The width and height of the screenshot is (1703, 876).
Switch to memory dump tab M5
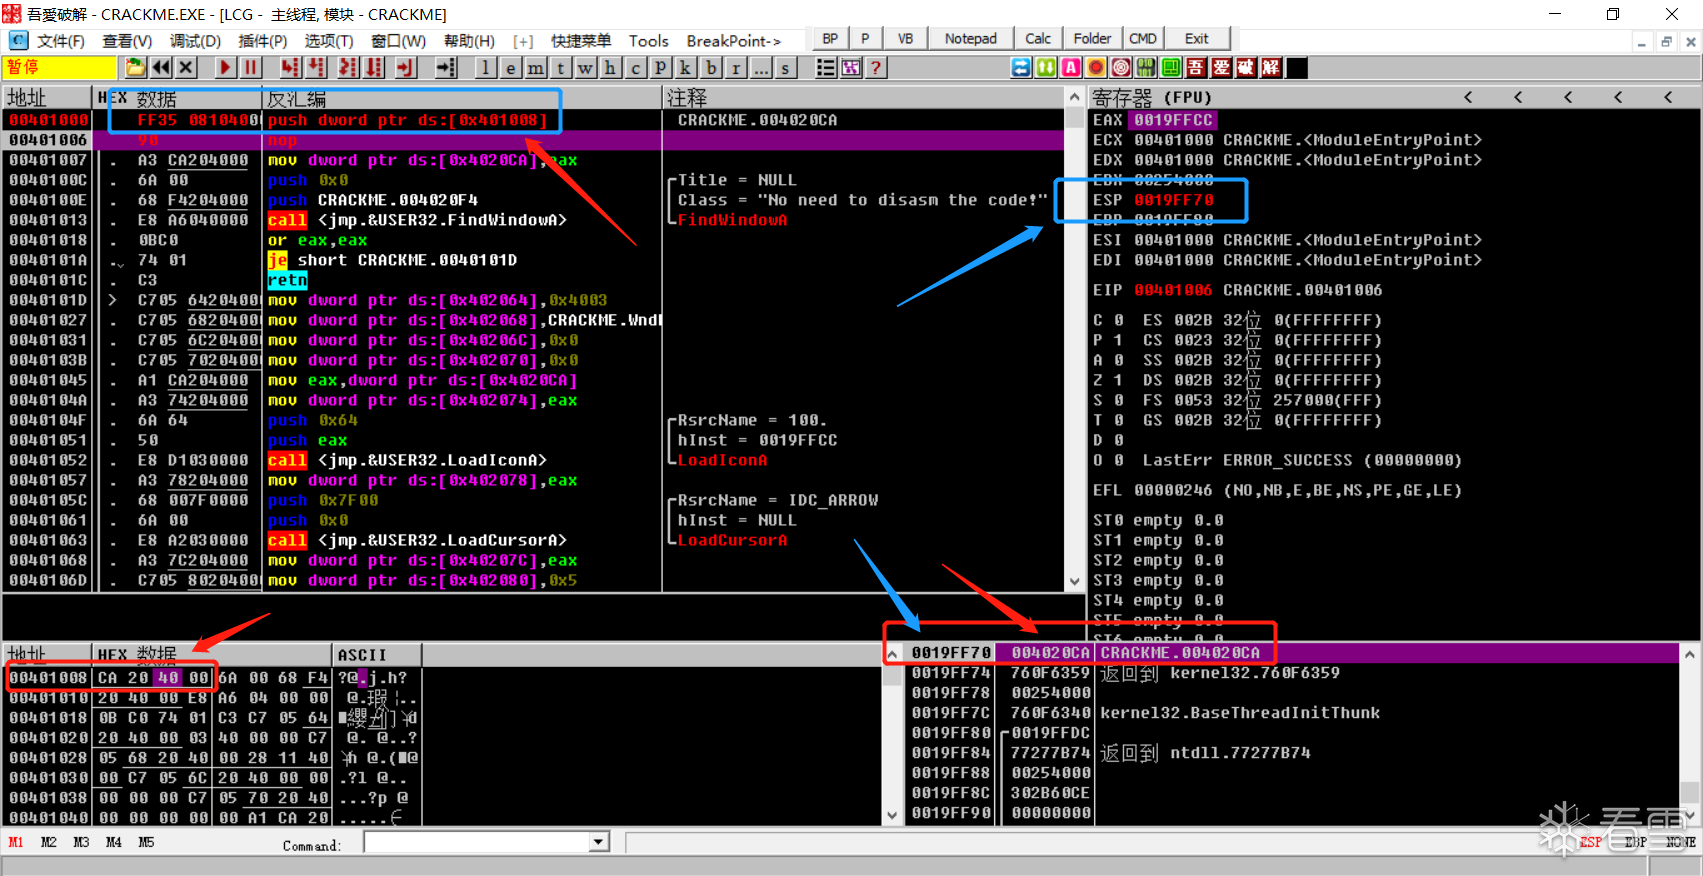click(x=146, y=843)
